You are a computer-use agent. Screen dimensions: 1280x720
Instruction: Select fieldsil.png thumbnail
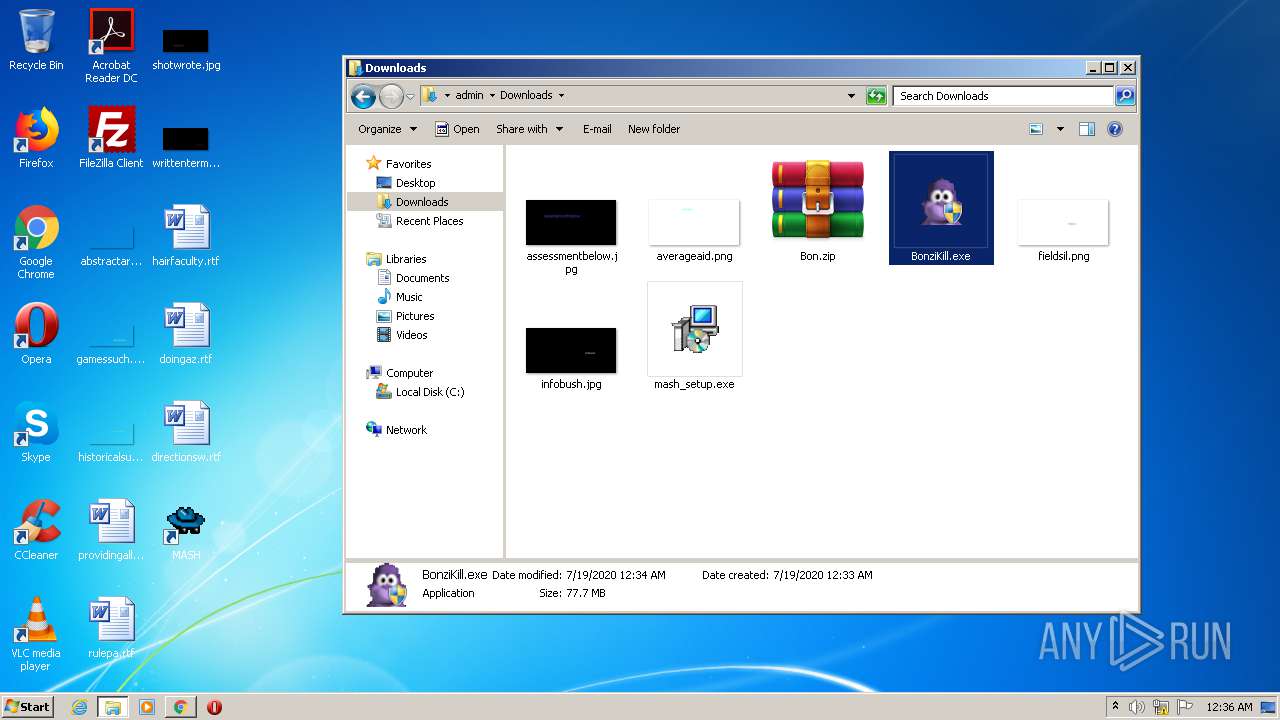coord(1063,222)
